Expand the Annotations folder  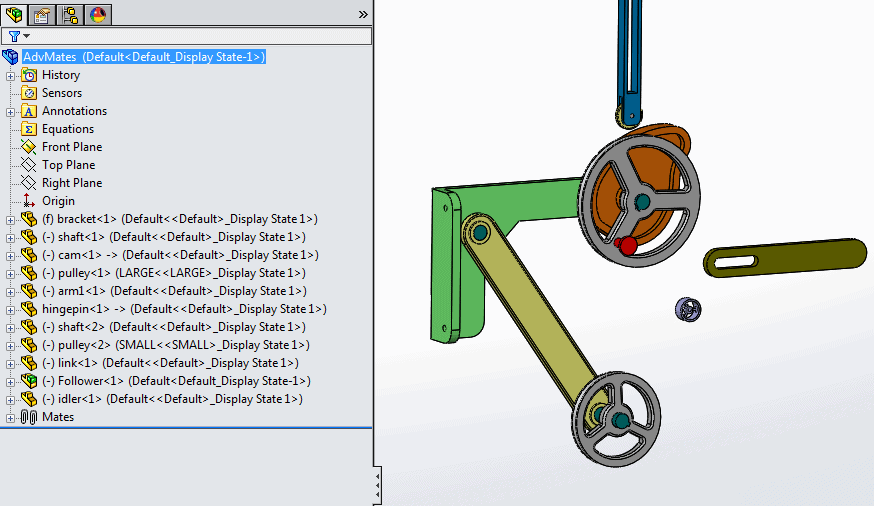pos(11,111)
